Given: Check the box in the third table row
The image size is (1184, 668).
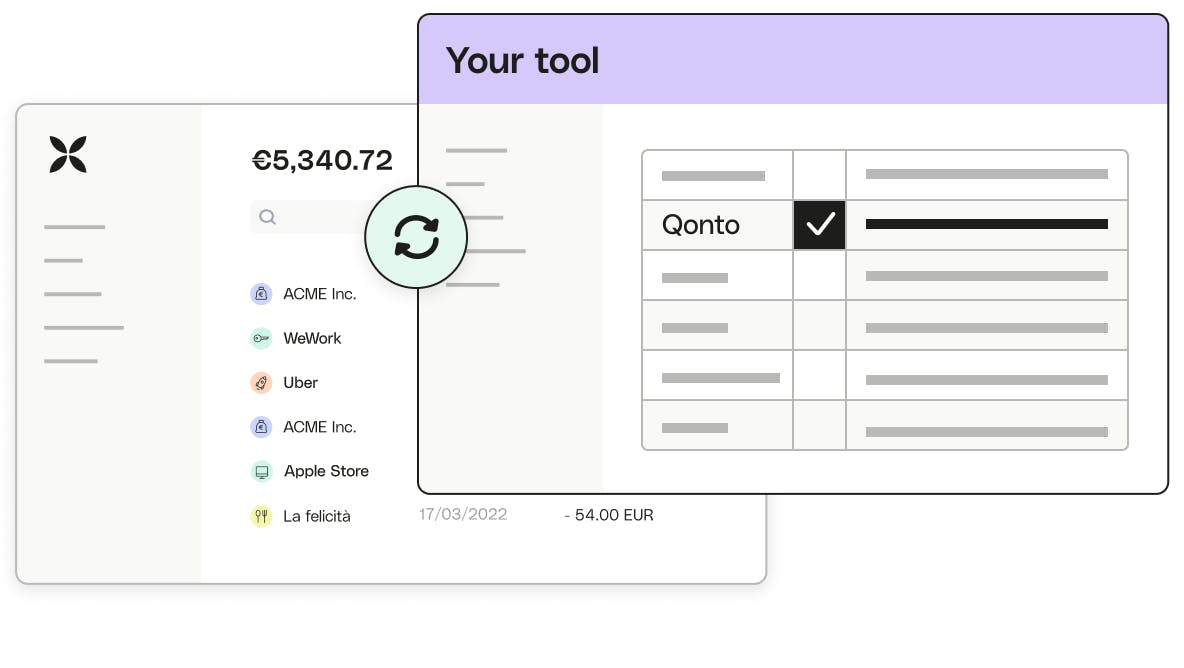Looking at the screenshot, I should tap(819, 275).
